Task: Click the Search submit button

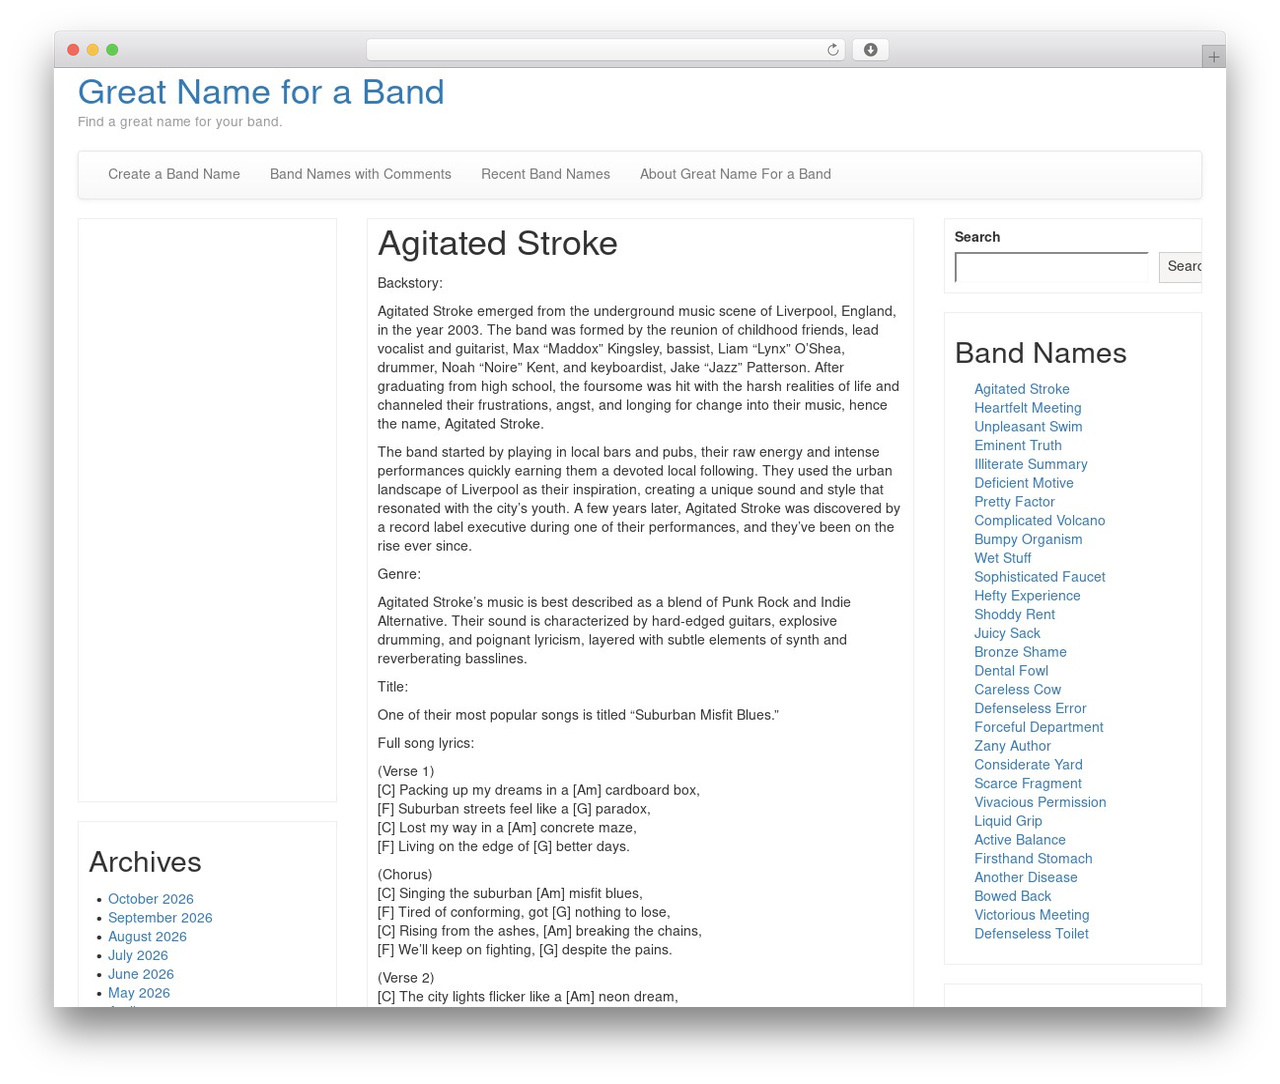Action: [x=1180, y=267]
